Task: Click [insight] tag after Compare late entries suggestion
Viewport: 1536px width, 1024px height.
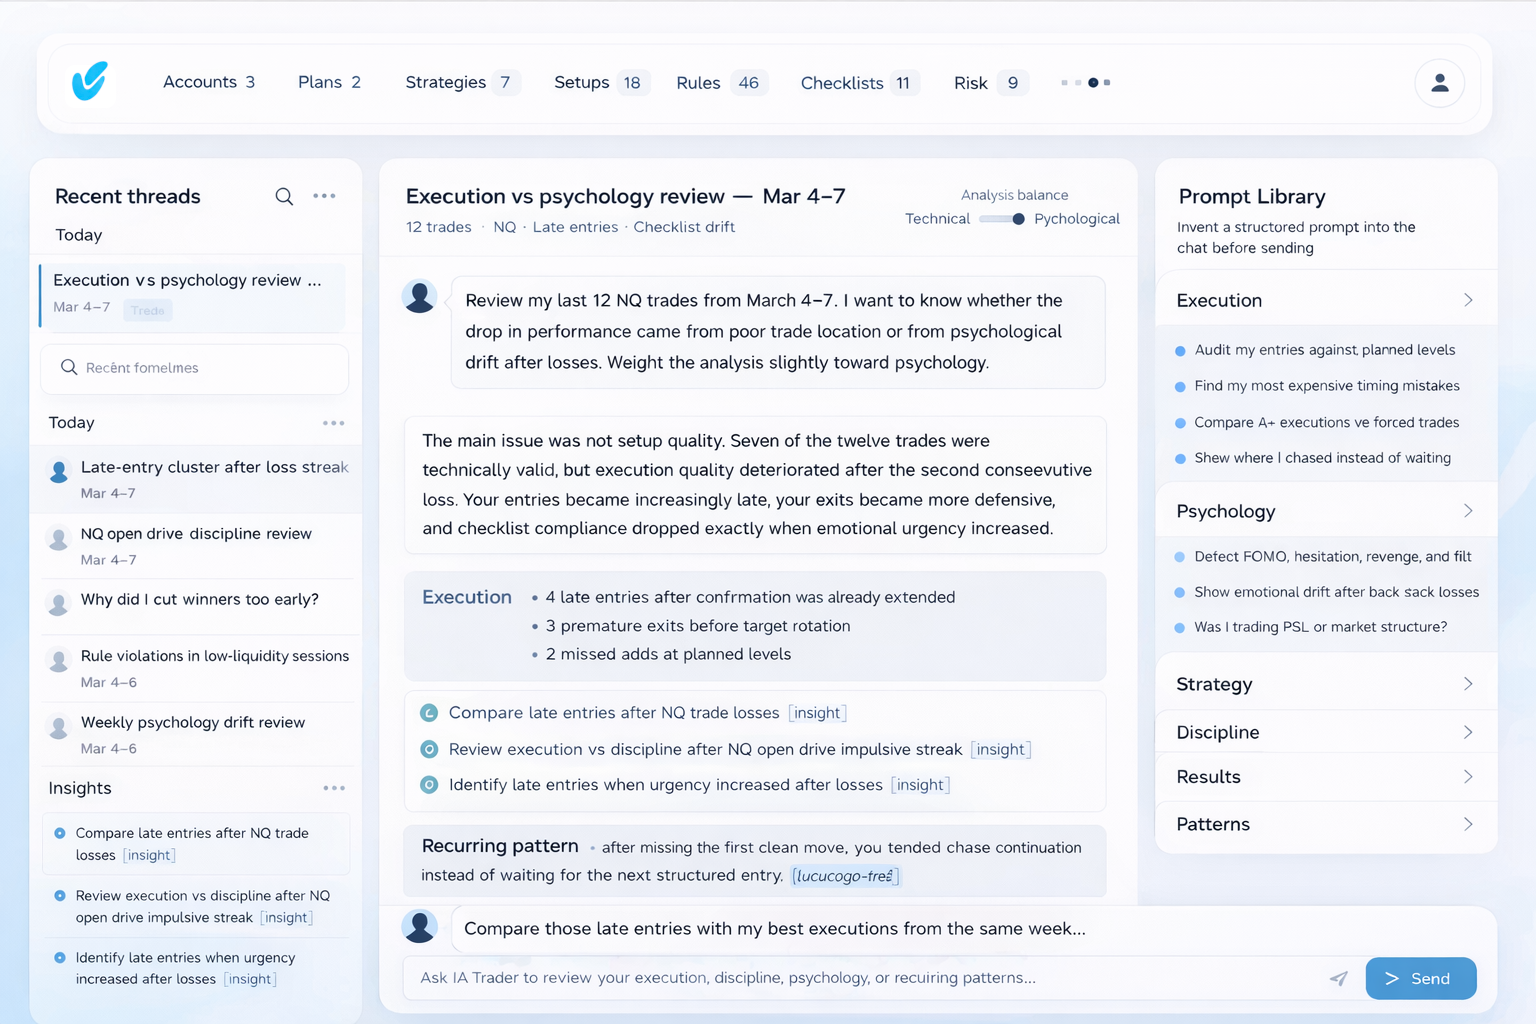Action: [817, 713]
